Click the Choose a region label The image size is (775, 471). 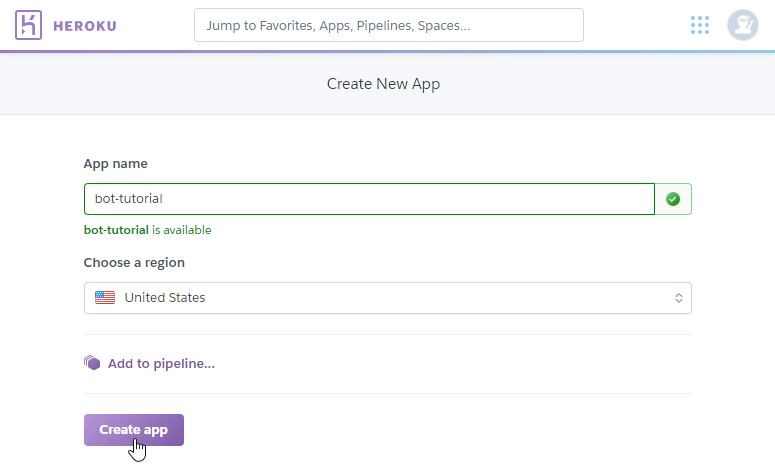(x=134, y=262)
